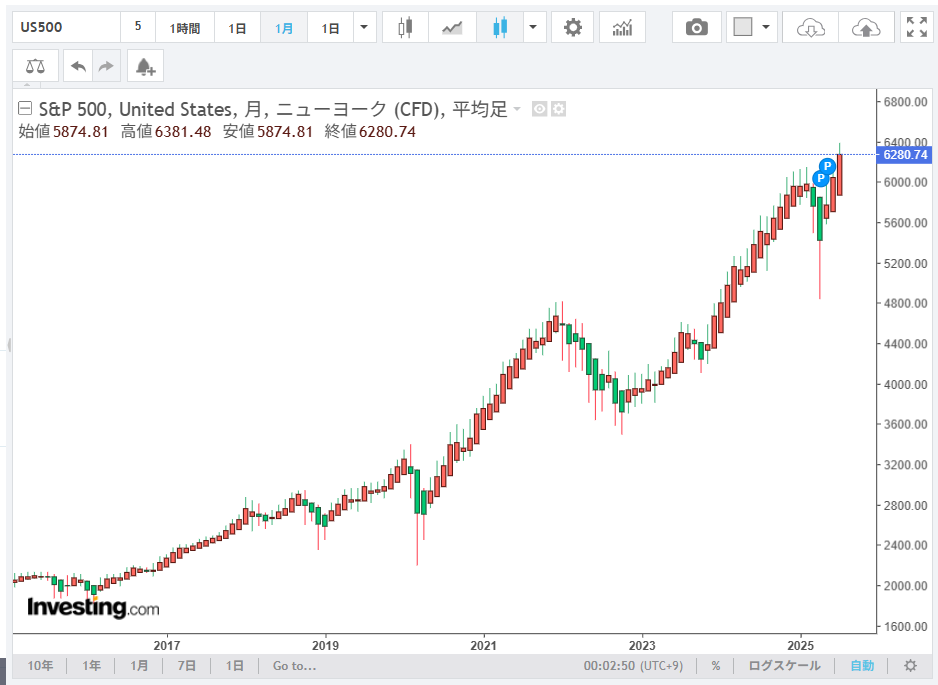Open the compare symbols scales icon
Viewport: 938px width, 685px height.
(x=35, y=67)
